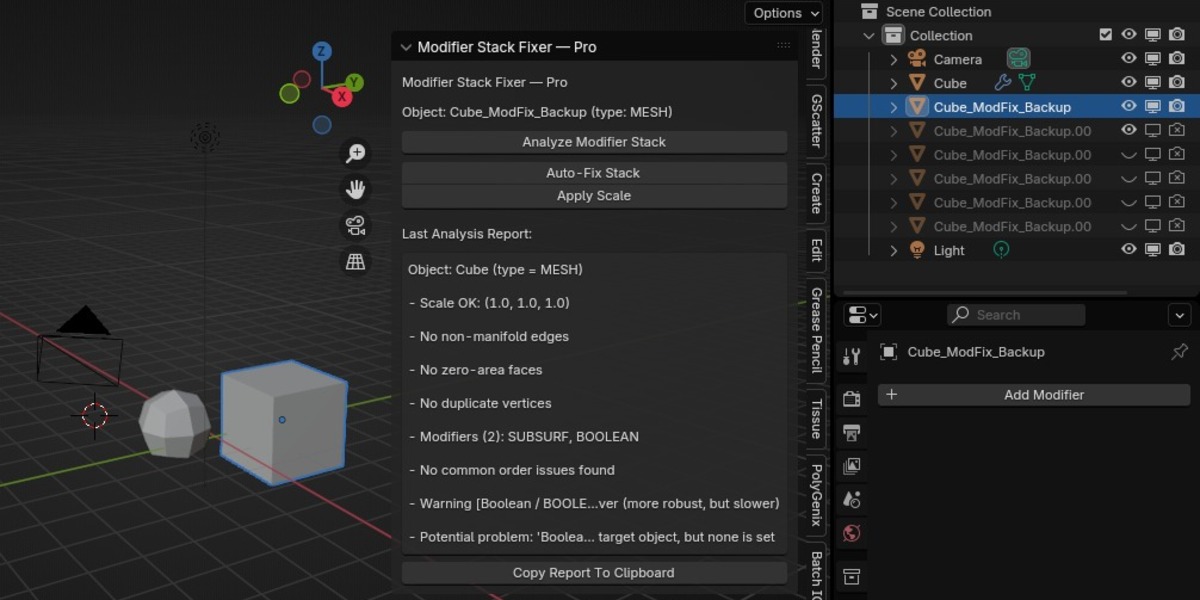Click the mesh triangle icon of the Cube row

point(917,83)
